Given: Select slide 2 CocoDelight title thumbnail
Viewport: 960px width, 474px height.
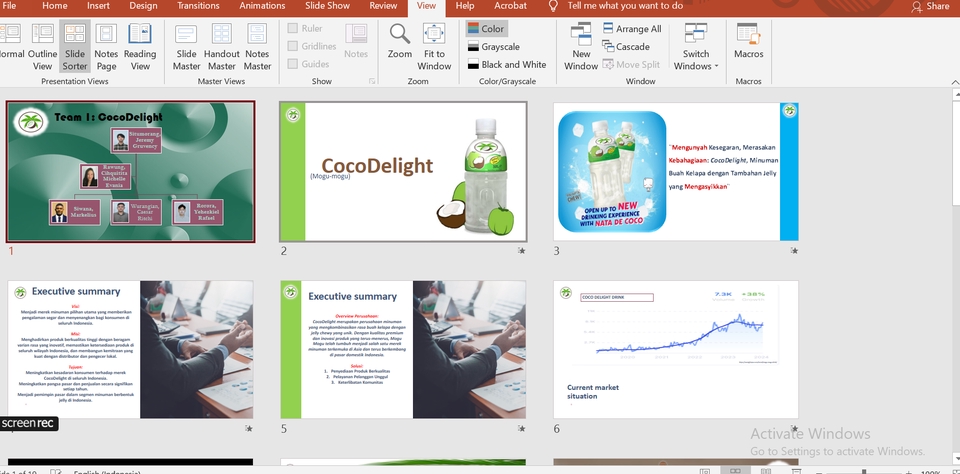Looking at the screenshot, I should coord(403,171).
